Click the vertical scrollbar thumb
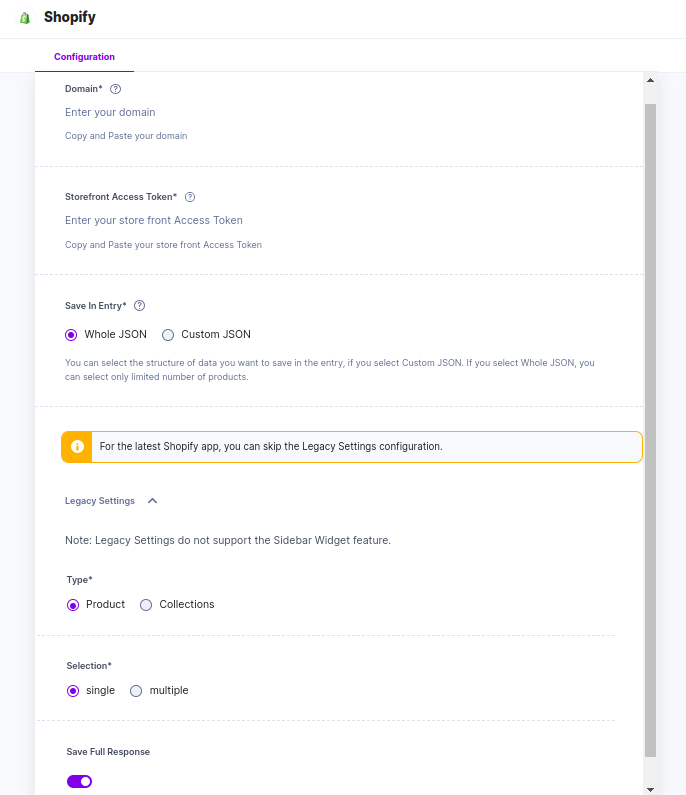Screen dimensions: 686x795 [651, 430]
